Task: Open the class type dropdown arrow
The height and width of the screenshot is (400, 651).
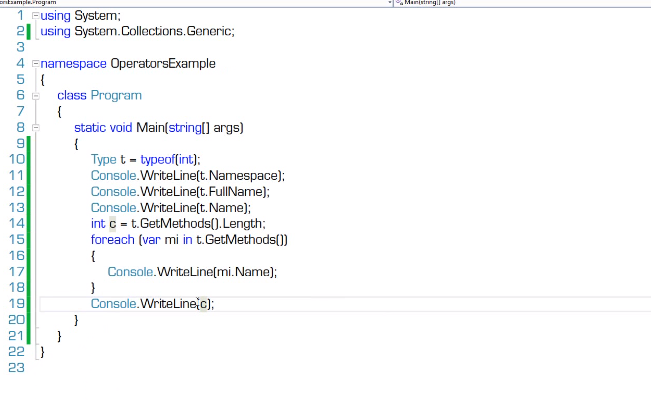Action: [x=390, y=2]
